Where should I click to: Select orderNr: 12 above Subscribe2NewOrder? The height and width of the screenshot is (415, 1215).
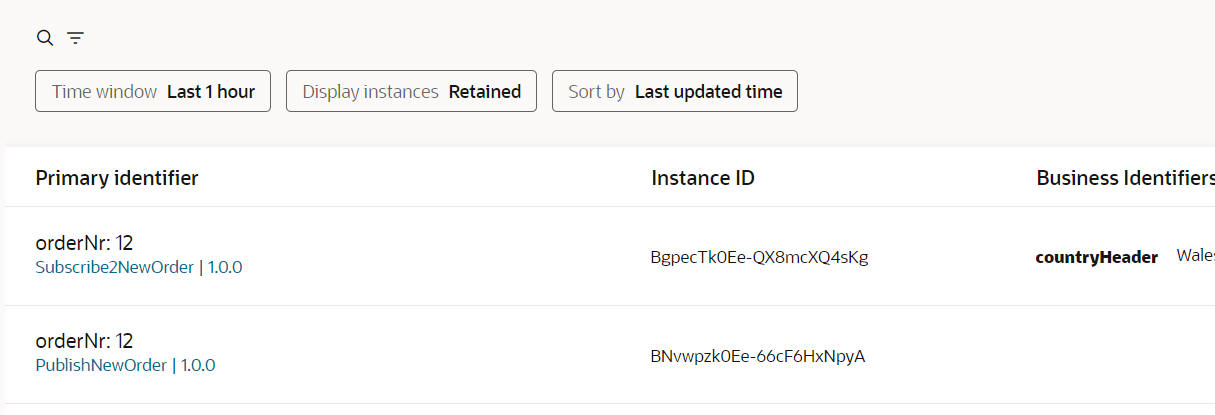point(85,243)
